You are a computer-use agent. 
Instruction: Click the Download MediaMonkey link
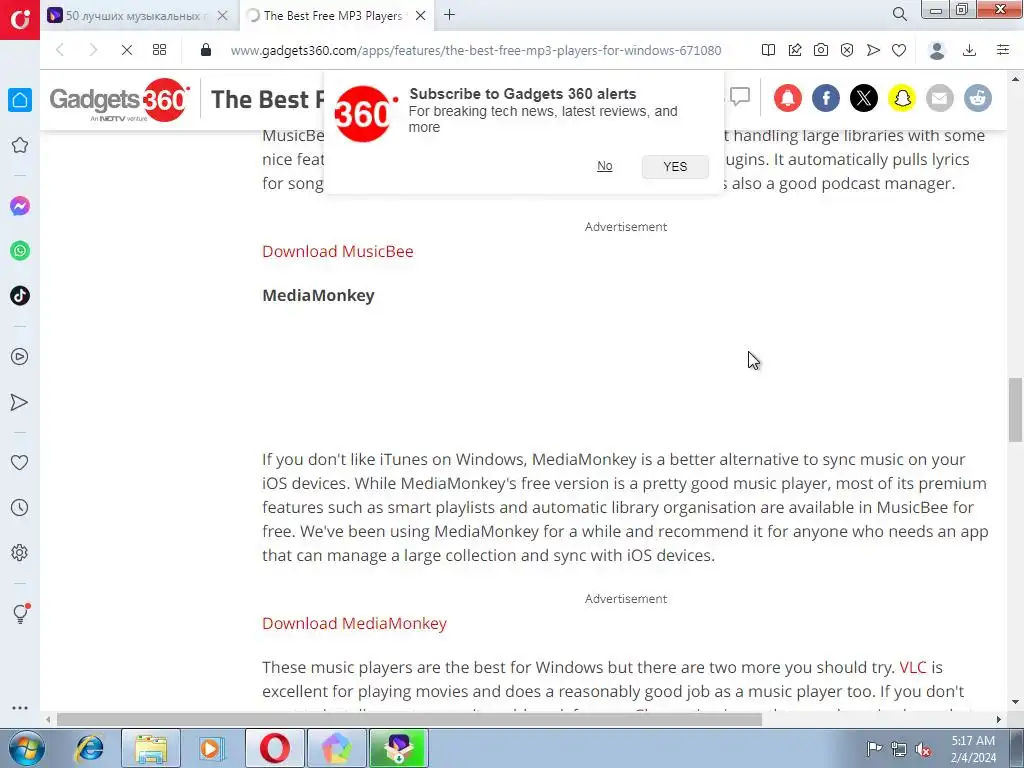[355, 623]
